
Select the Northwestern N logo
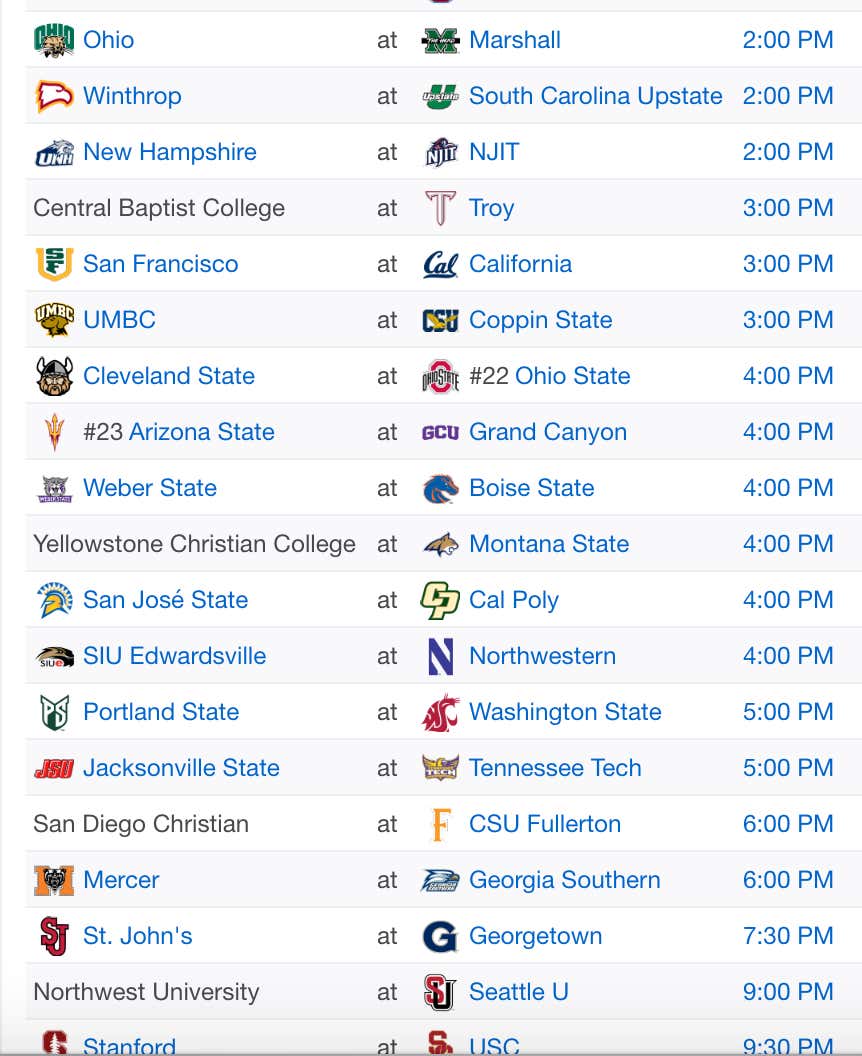point(440,657)
